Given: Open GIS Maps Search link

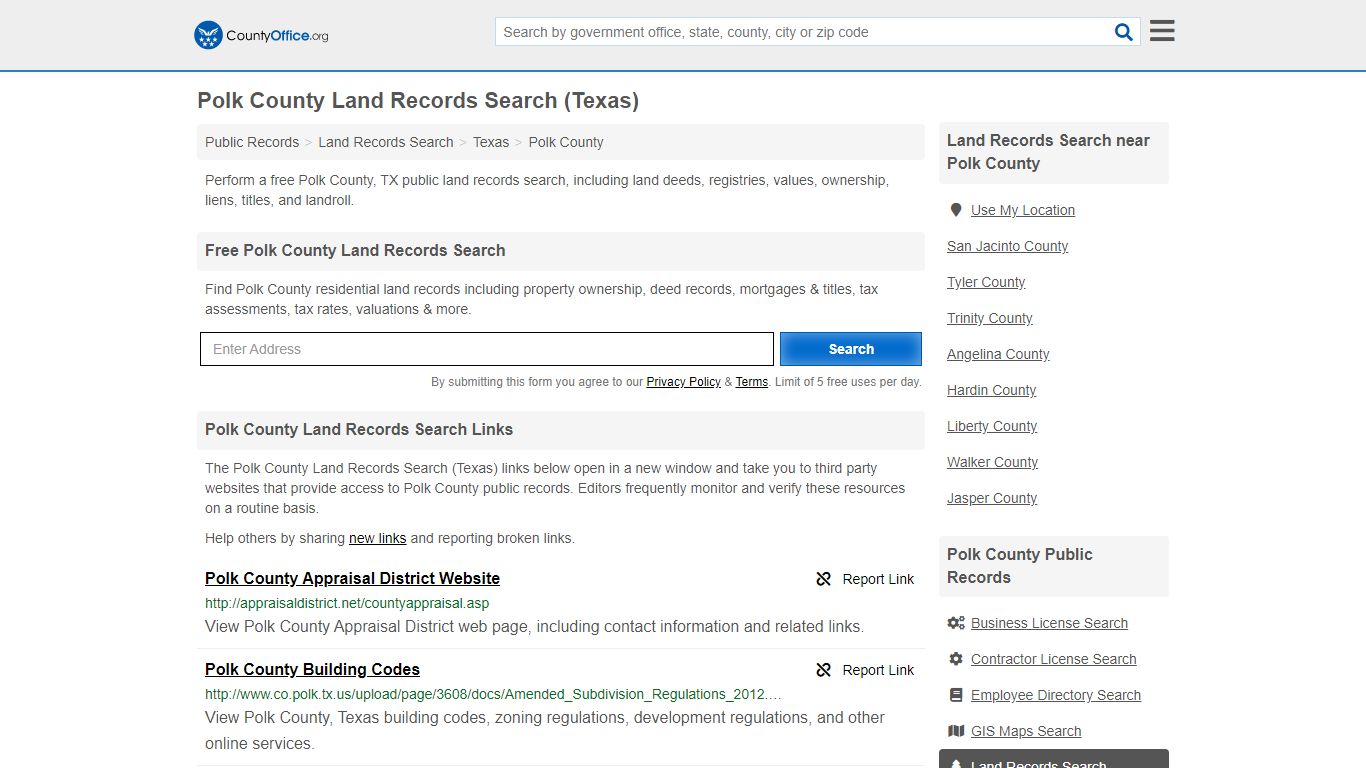Looking at the screenshot, I should click(1026, 731).
